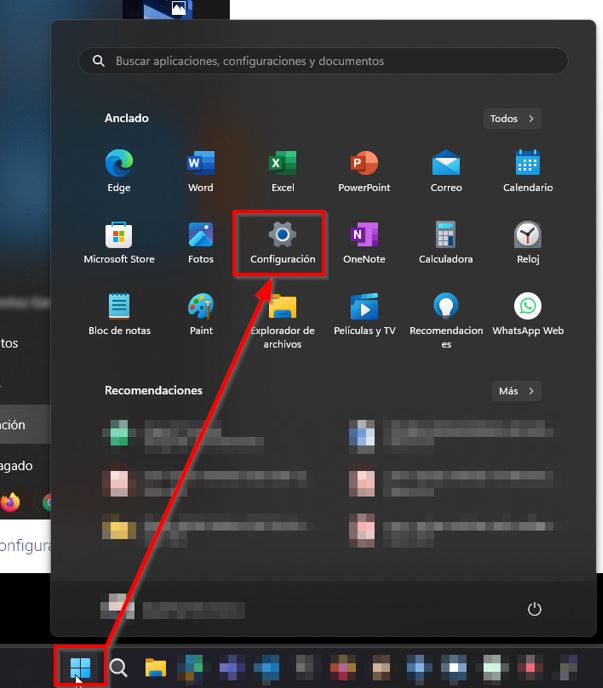Screen dimensions: 603x688
Task: Launch the Paint app
Action: pyautogui.click(x=201, y=313)
